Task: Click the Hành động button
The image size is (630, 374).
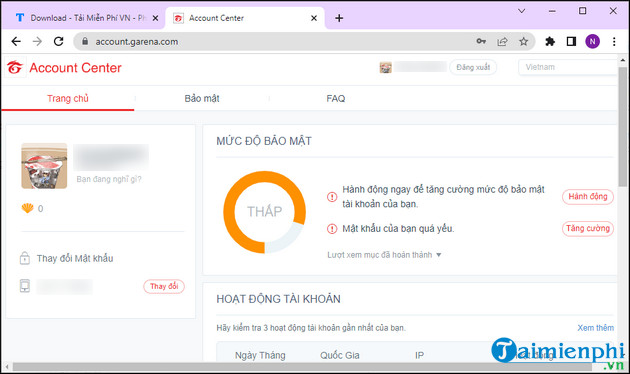Action: (588, 196)
